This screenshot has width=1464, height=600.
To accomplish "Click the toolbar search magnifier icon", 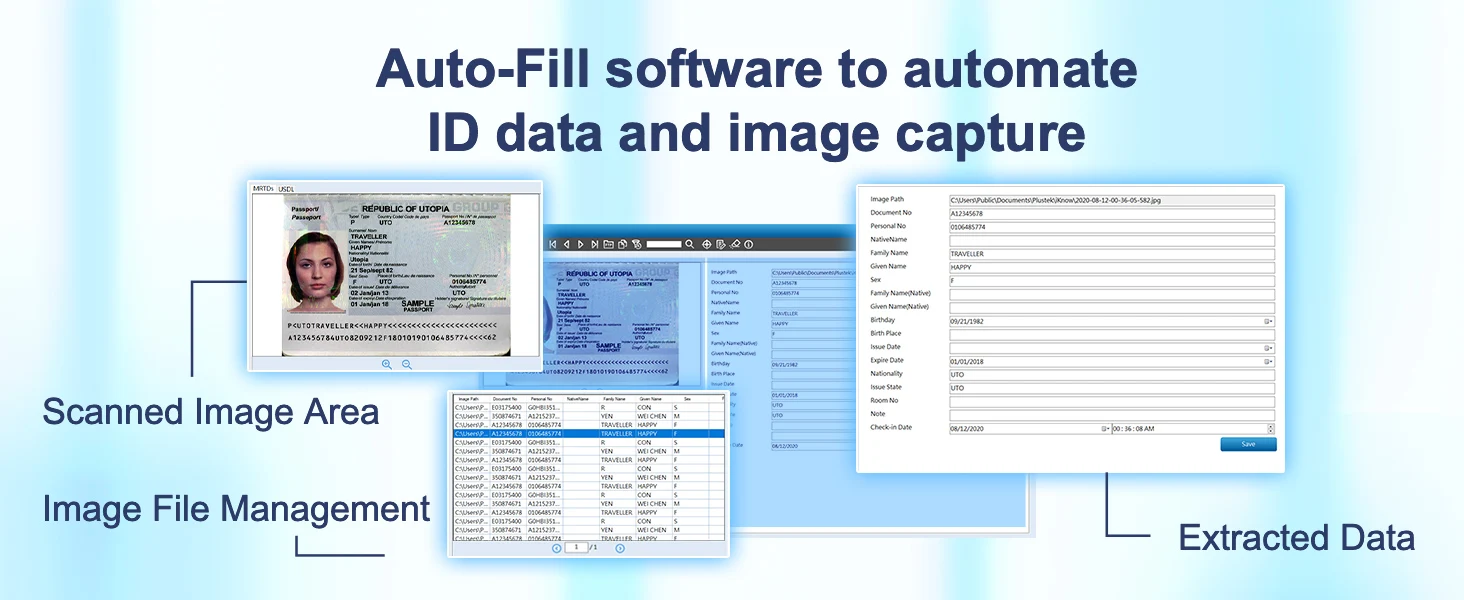I will 689,244.
